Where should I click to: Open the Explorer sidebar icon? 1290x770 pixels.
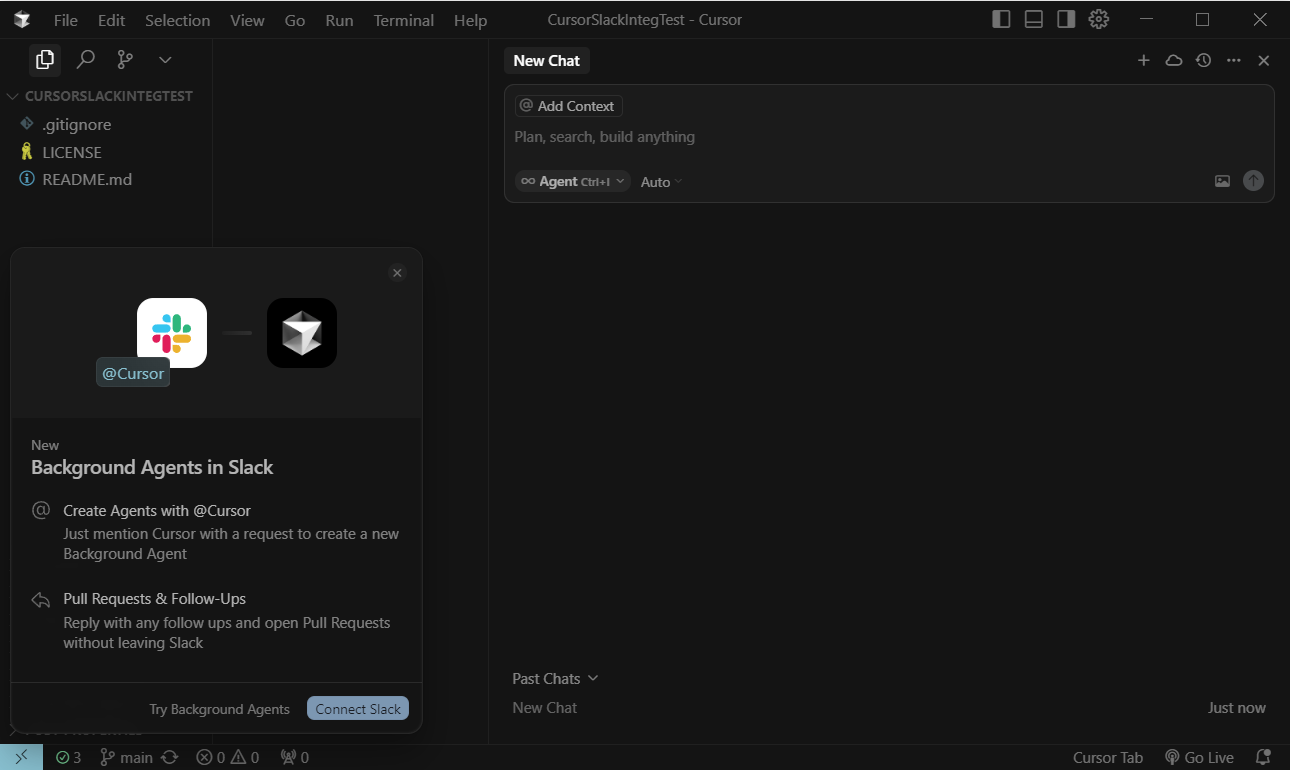pos(44,59)
